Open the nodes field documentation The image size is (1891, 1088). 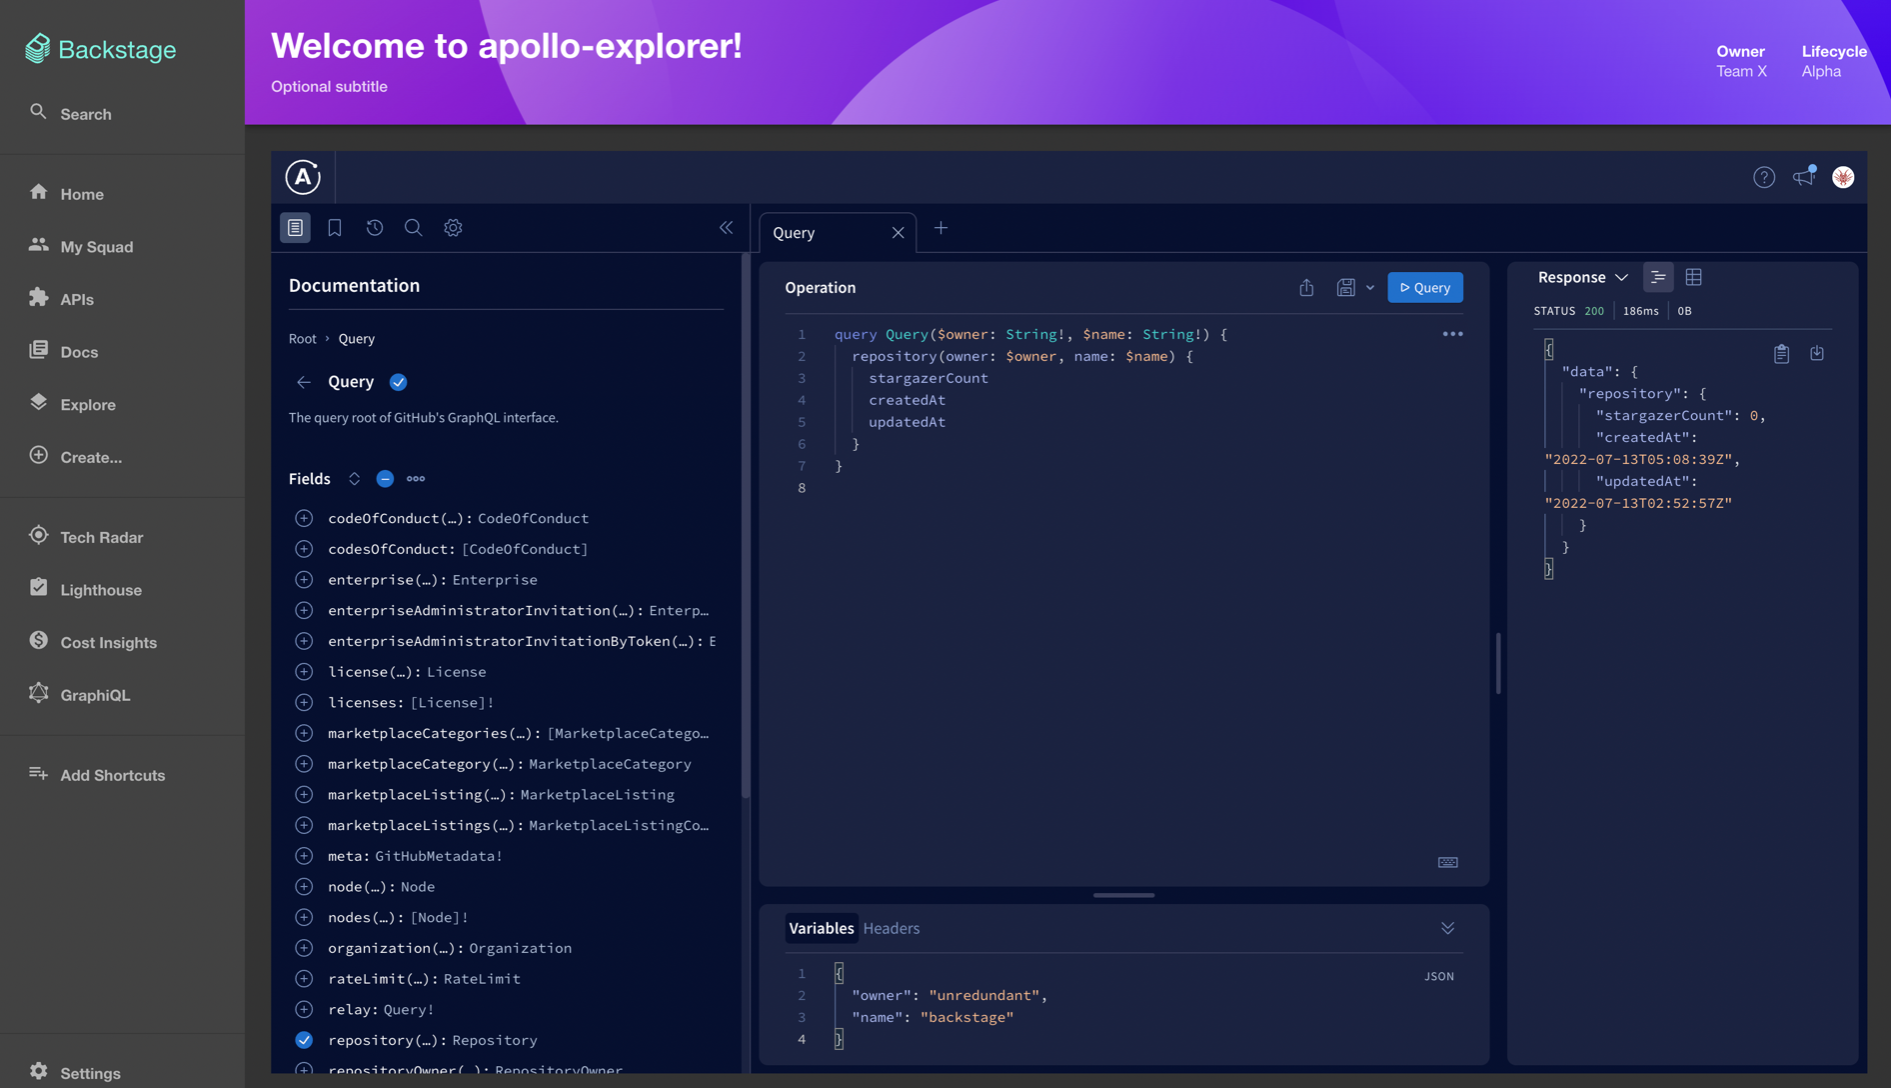[398, 917]
